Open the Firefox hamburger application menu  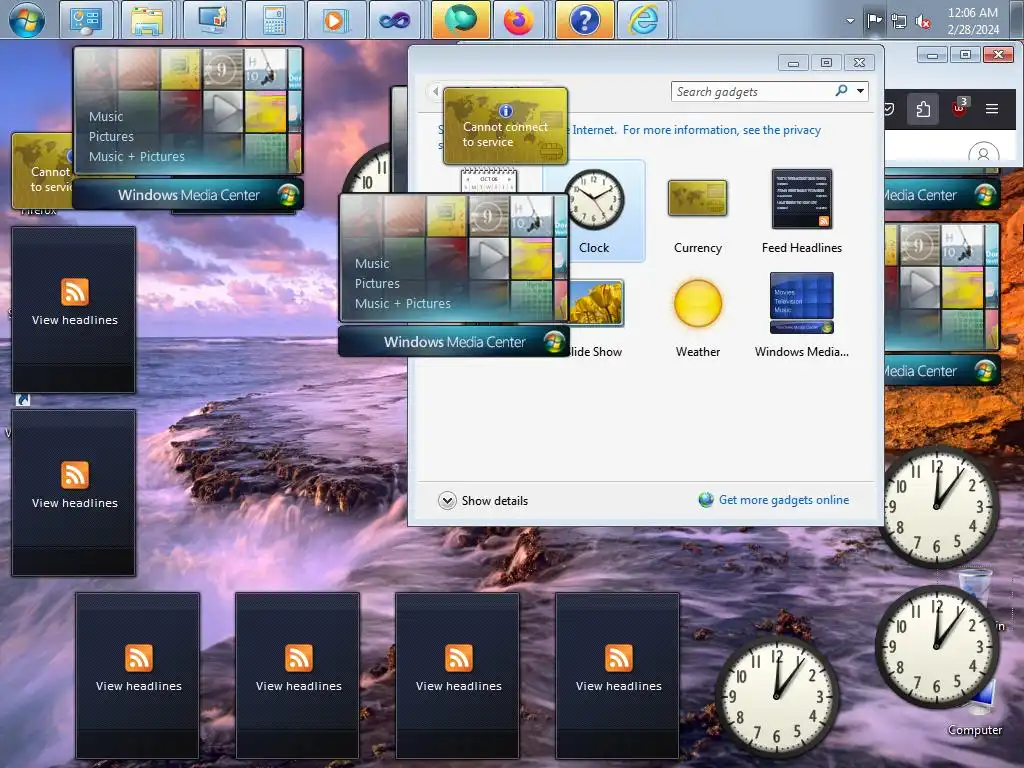(991, 108)
